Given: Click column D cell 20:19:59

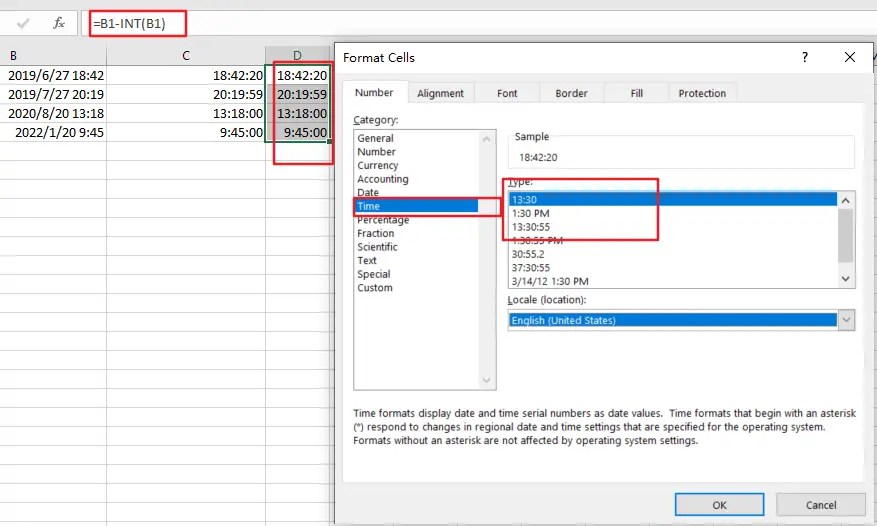Looking at the screenshot, I should tap(298, 94).
